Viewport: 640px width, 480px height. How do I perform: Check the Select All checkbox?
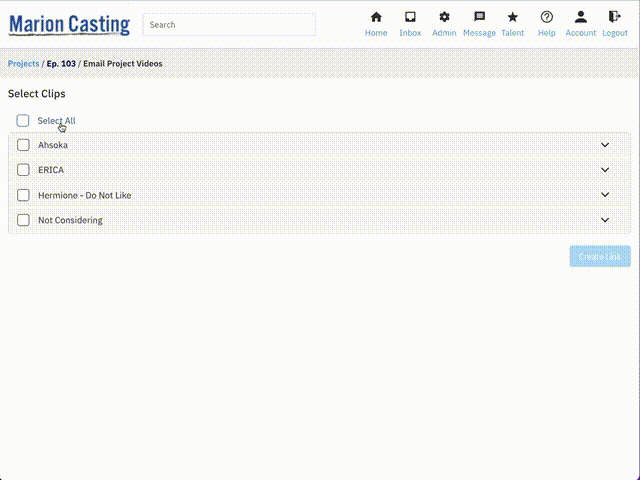coord(23,121)
